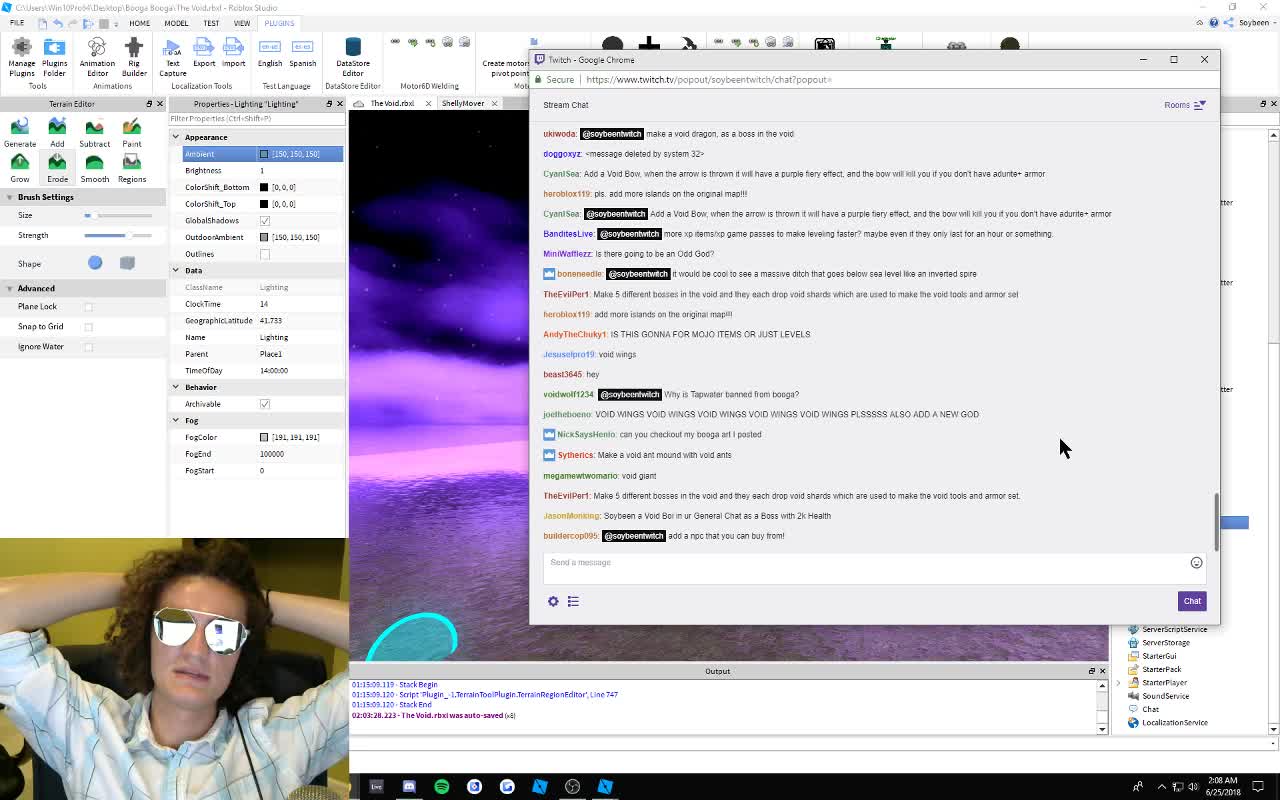Viewport: 1280px width, 800px height.
Task: Launch the Animation Editor plugin
Action: (x=97, y=55)
